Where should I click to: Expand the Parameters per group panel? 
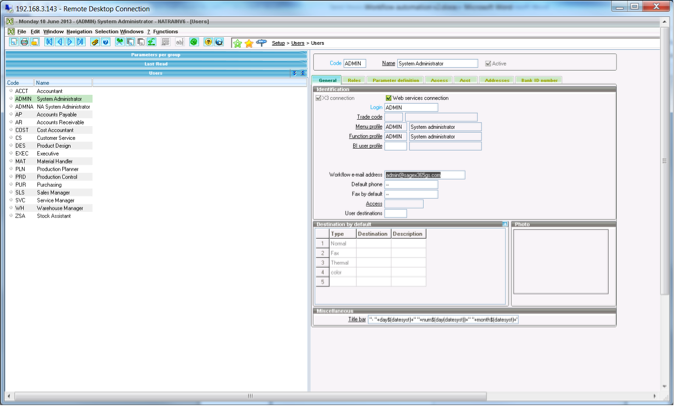coord(155,55)
